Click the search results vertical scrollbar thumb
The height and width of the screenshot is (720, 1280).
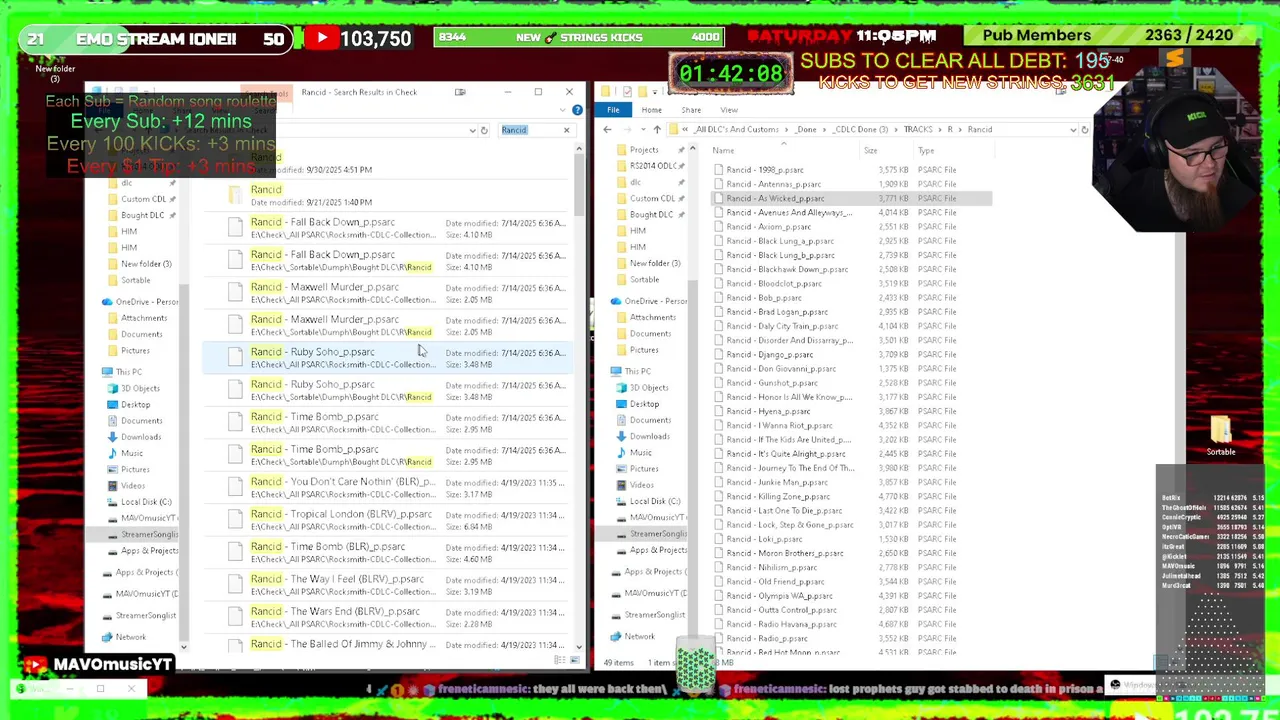(x=579, y=184)
